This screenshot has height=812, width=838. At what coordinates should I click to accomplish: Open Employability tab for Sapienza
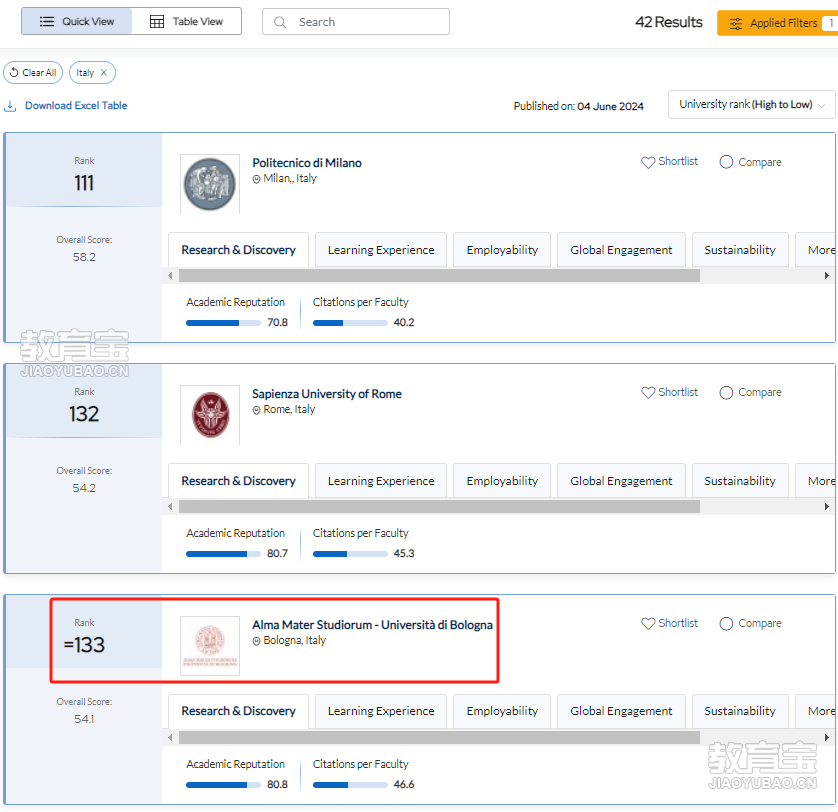point(502,481)
